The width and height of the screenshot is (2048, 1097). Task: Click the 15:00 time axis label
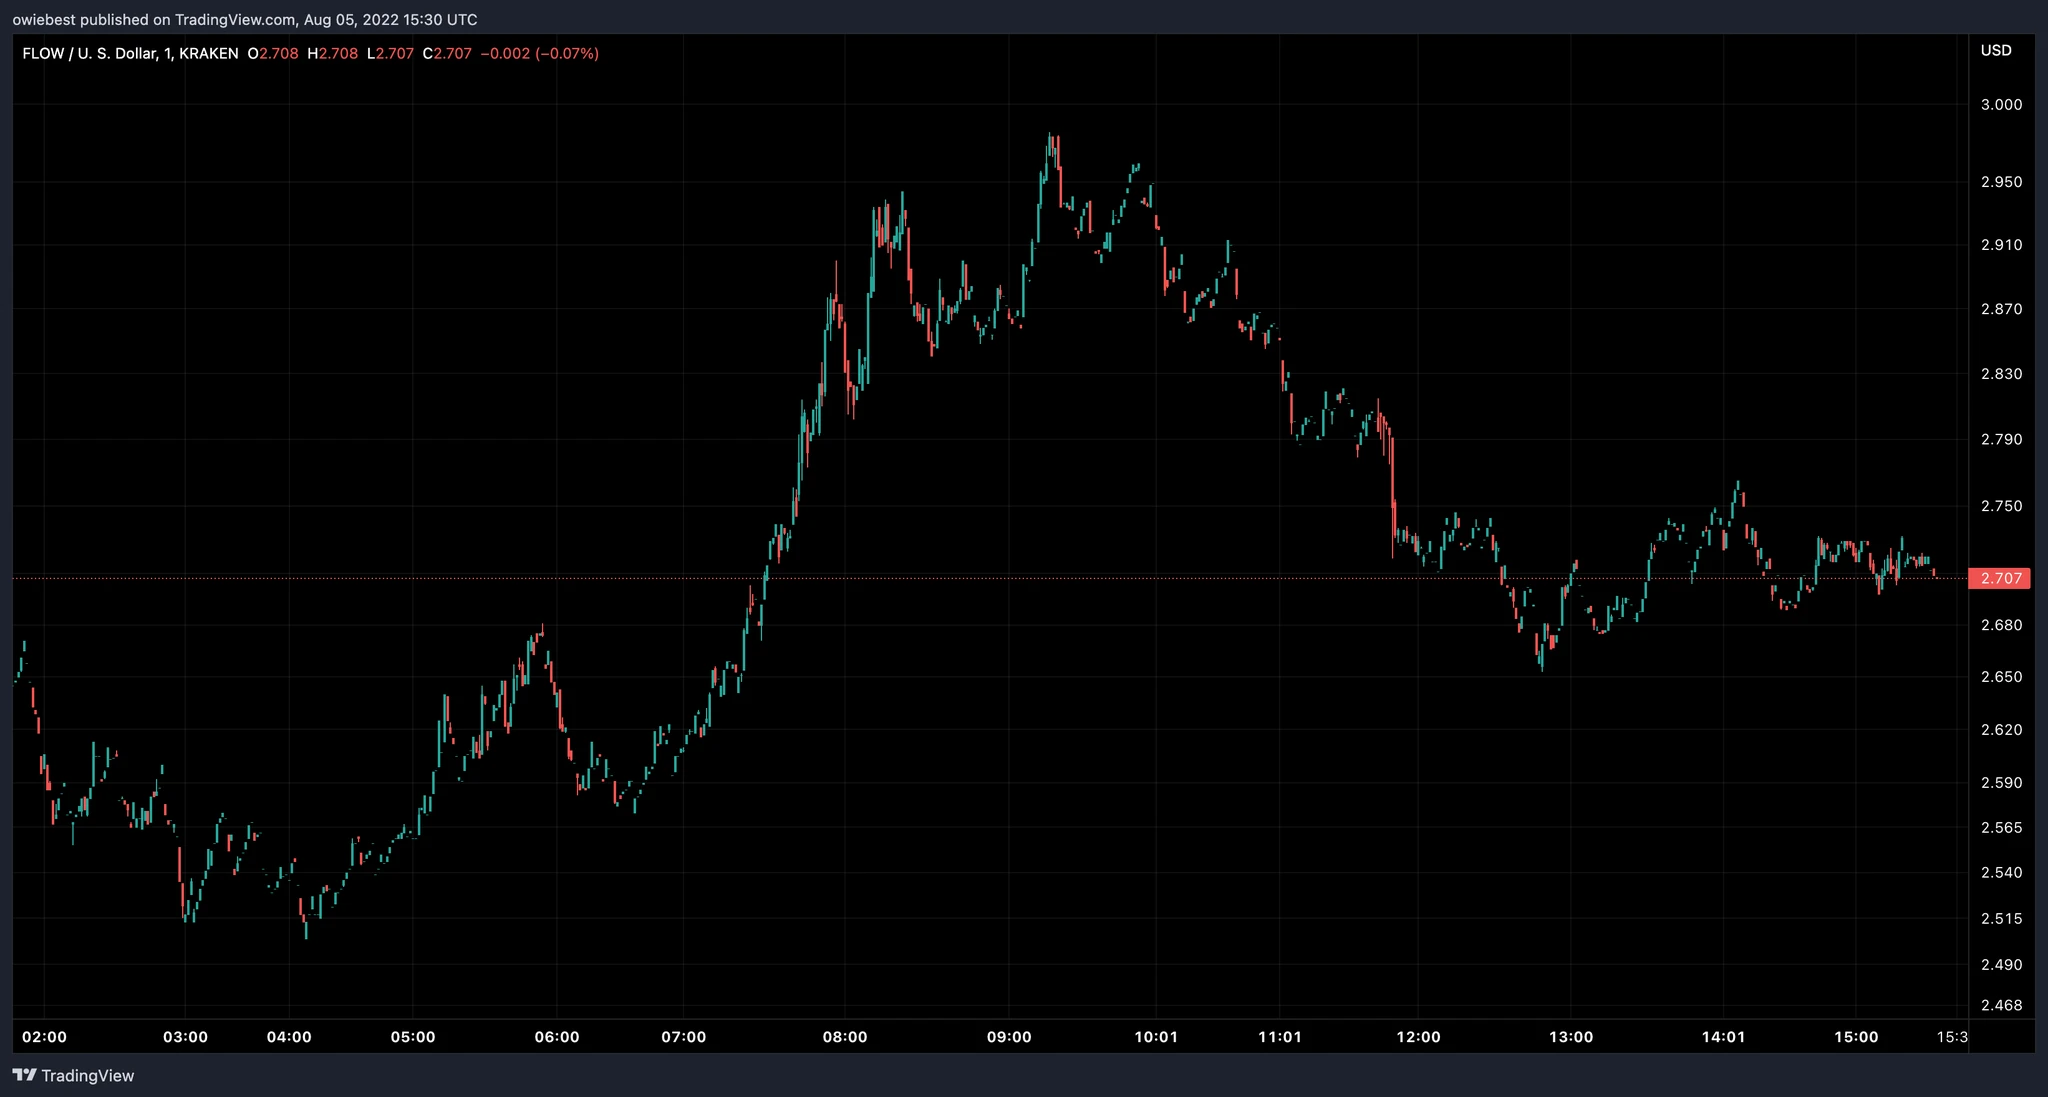click(x=1856, y=1037)
